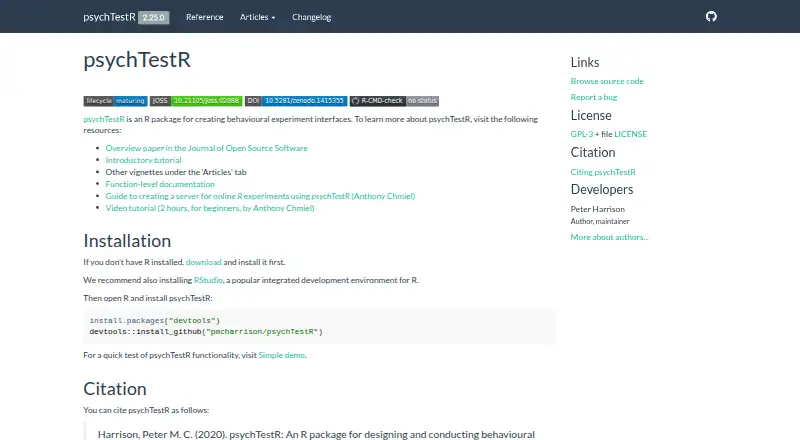
Task: Click the 2.25.0 version label
Action: 154,17
